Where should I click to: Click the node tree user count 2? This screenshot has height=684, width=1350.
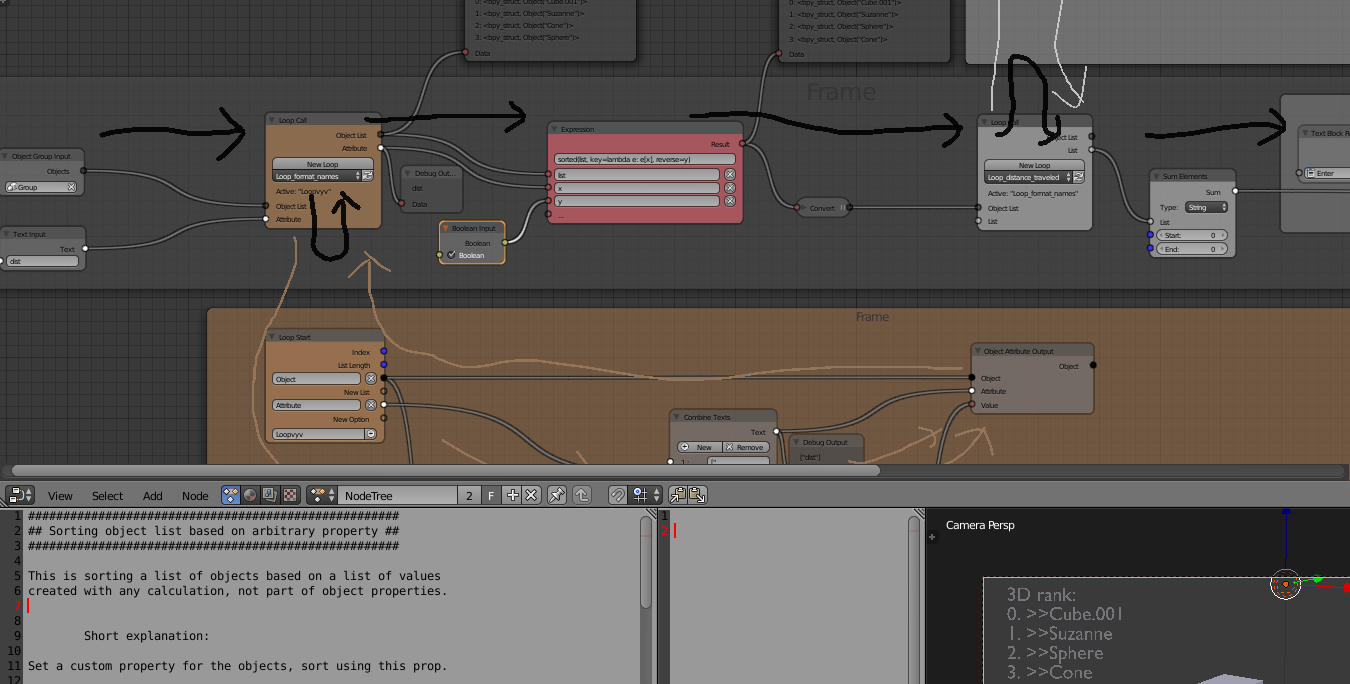[x=470, y=495]
